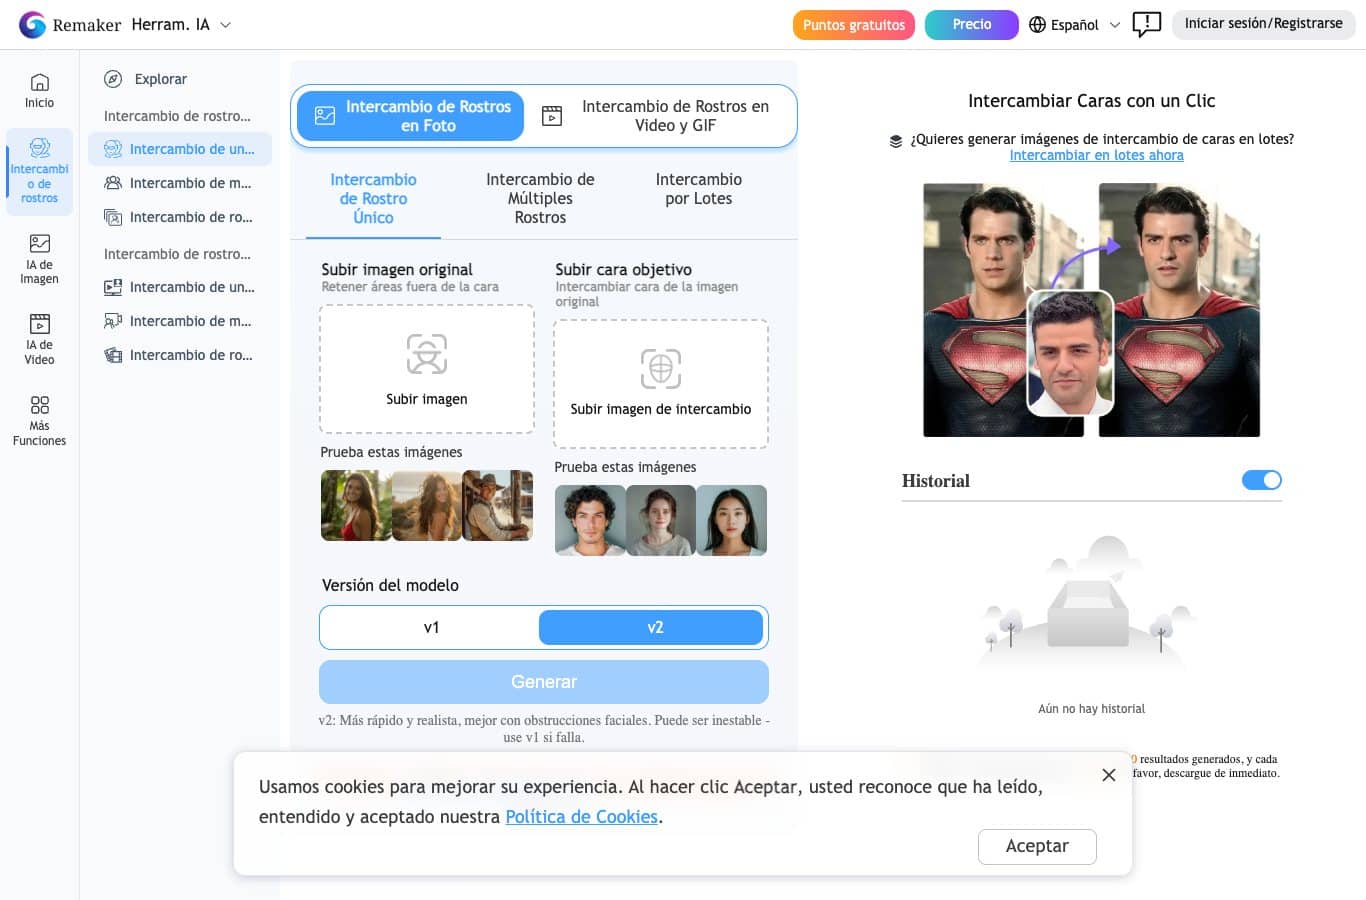Screen dimensions: 1366x900
Task: Follow the Intercambiar en lotes ahora link
Action: click(x=1096, y=155)
